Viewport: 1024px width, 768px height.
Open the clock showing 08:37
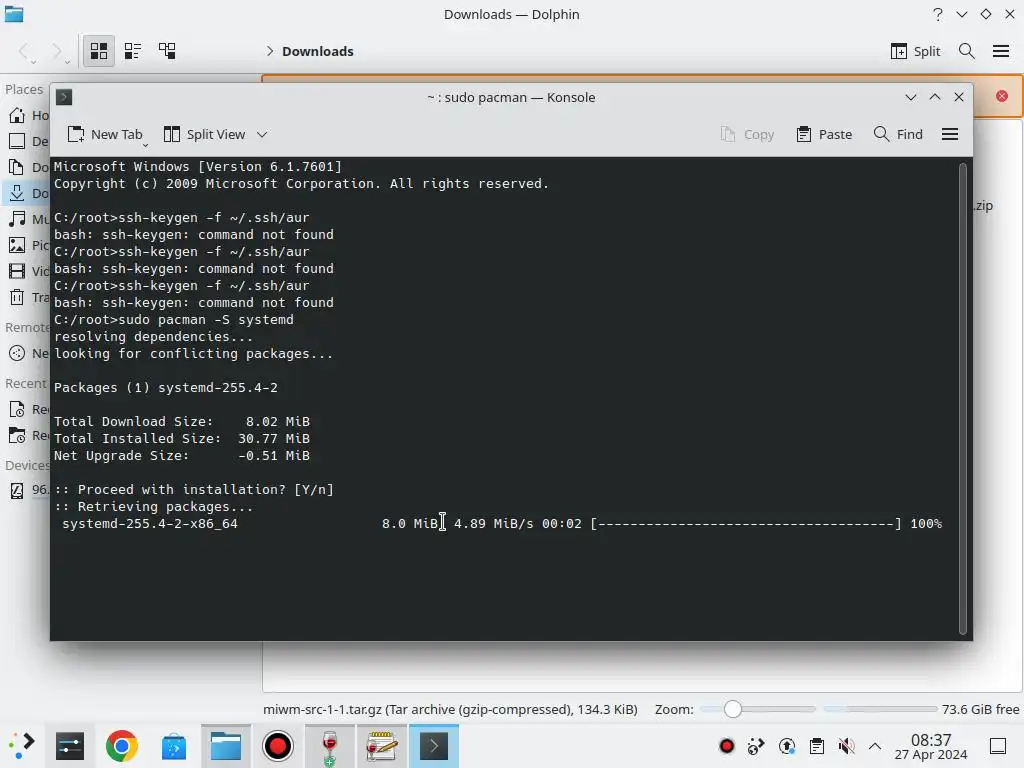pyautogui.click(x=931, y=746)
